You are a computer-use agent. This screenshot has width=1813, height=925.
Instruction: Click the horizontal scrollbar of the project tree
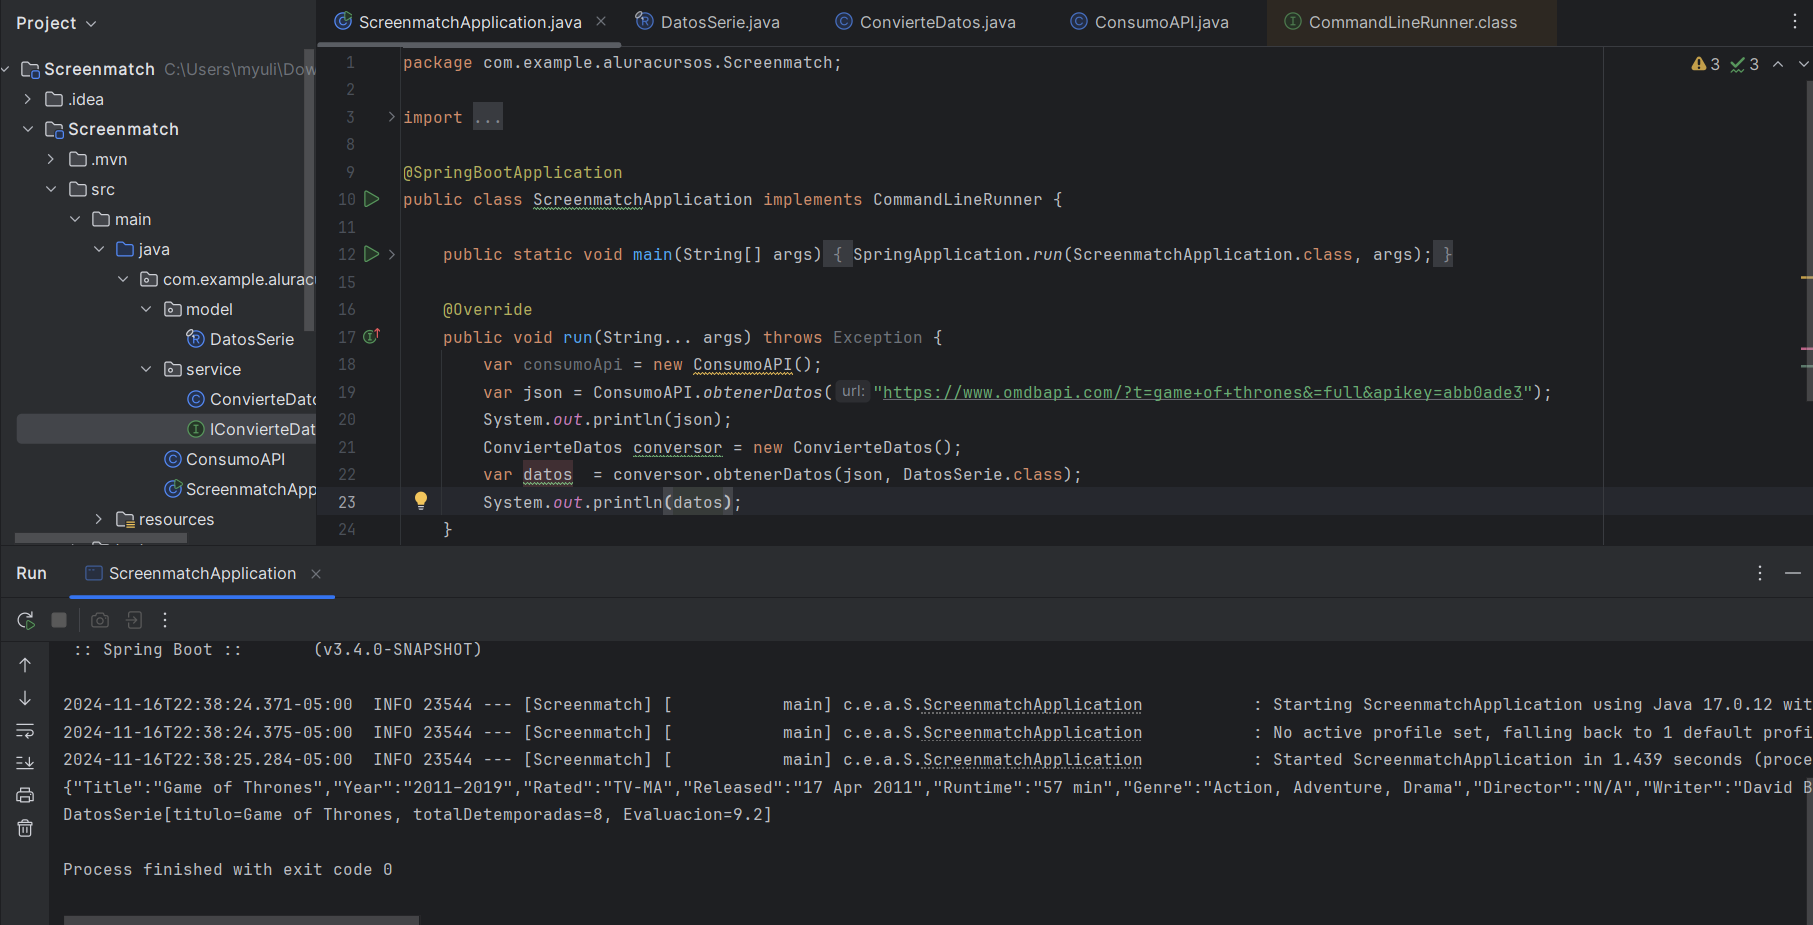(x=100, y=538)
